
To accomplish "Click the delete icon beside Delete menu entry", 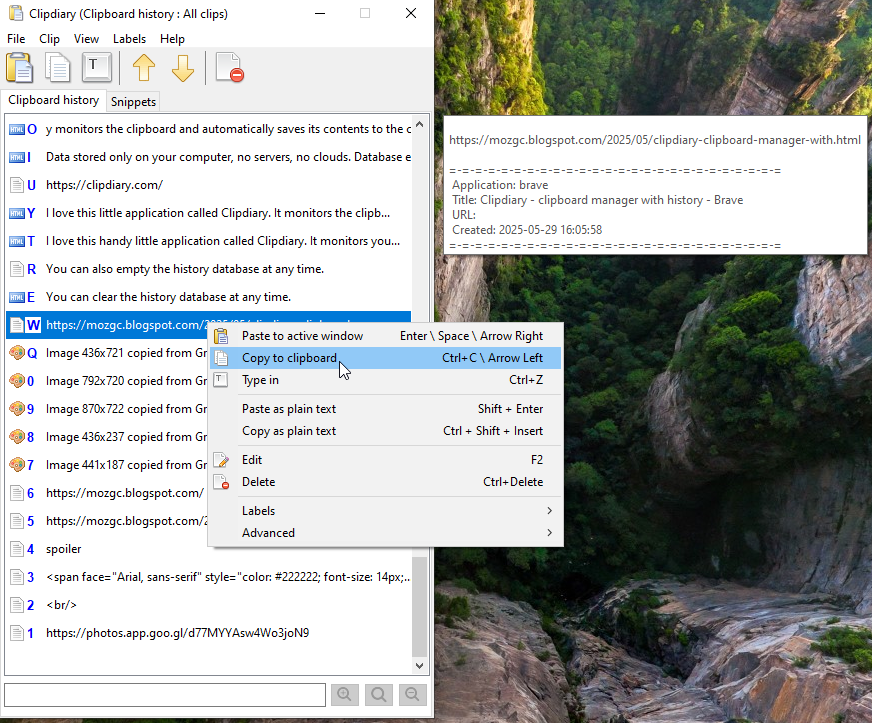I will click(221, 482).
